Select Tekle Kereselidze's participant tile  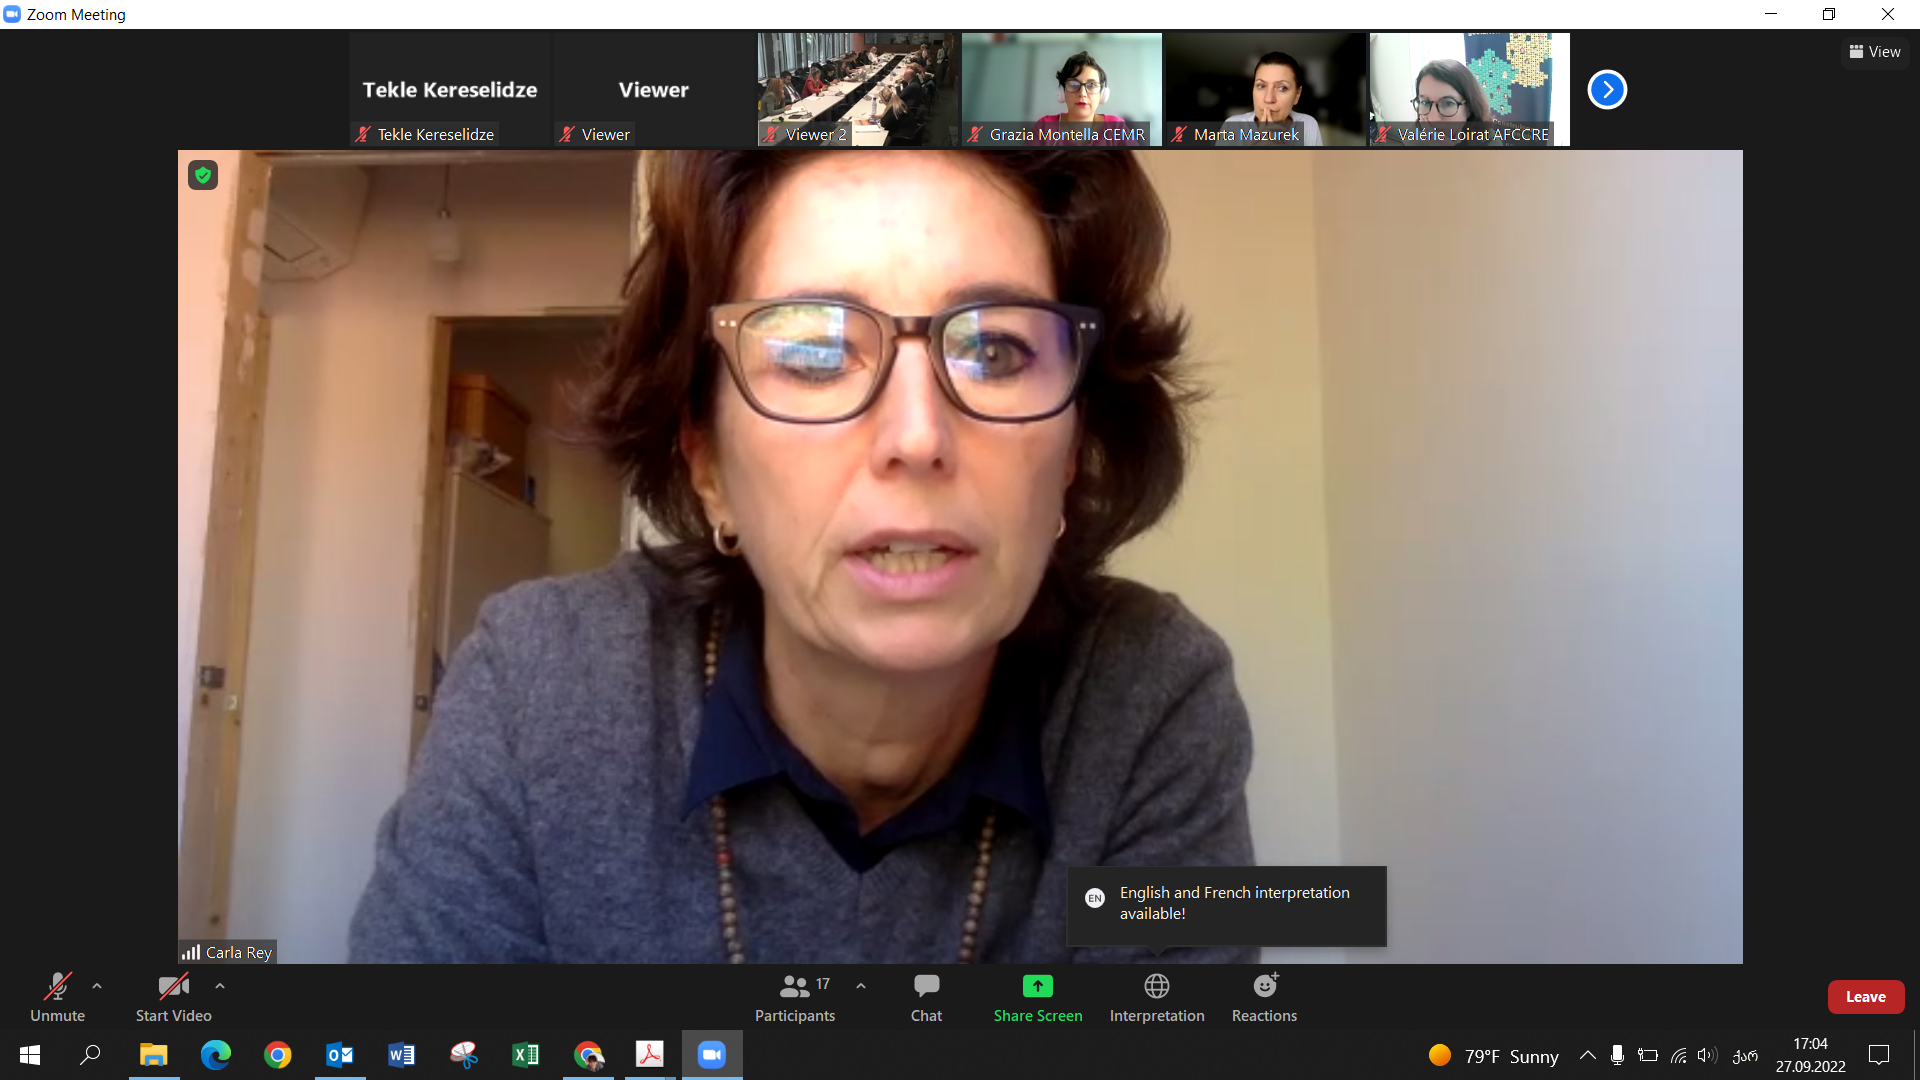tap(450, 90)
